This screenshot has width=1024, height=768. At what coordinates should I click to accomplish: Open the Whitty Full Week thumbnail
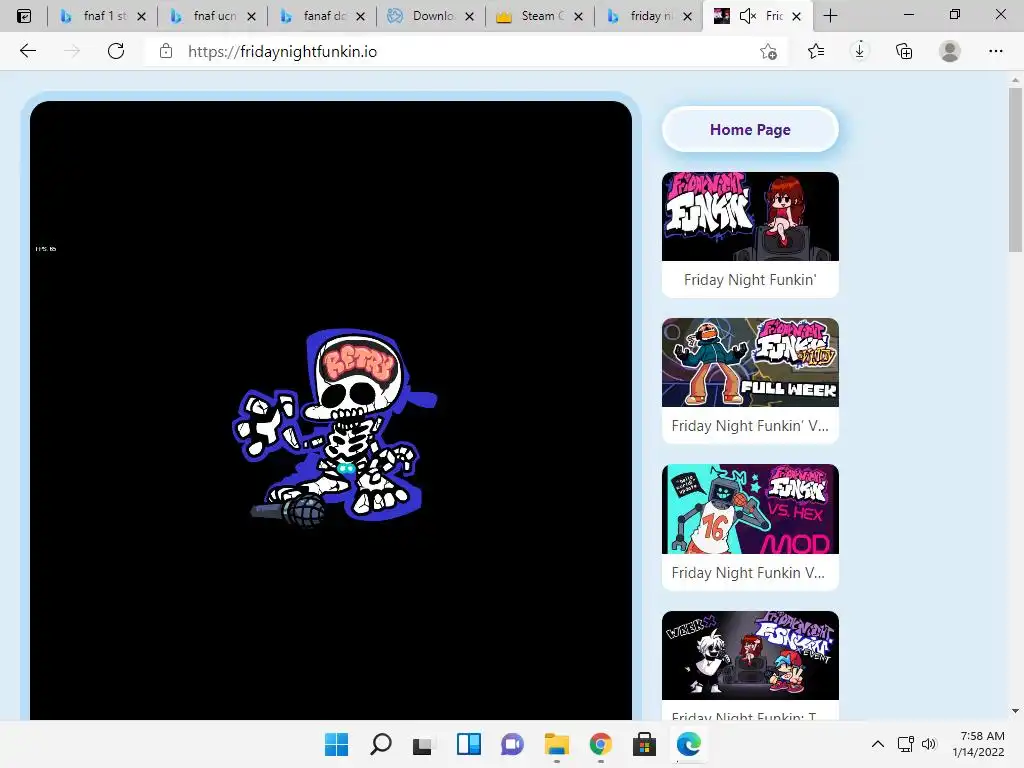pos(750,362)
